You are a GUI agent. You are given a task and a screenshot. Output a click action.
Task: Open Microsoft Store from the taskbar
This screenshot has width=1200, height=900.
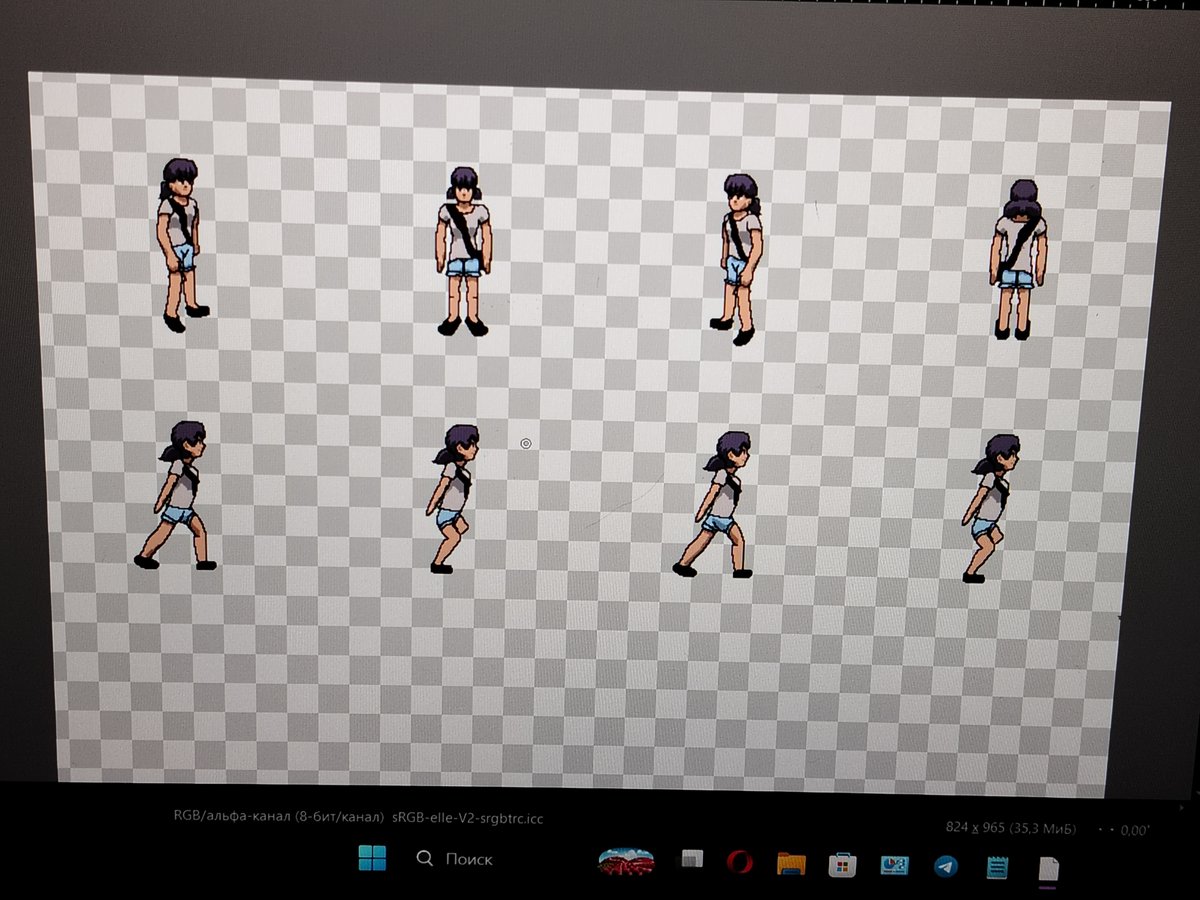[x=842, y=864]
